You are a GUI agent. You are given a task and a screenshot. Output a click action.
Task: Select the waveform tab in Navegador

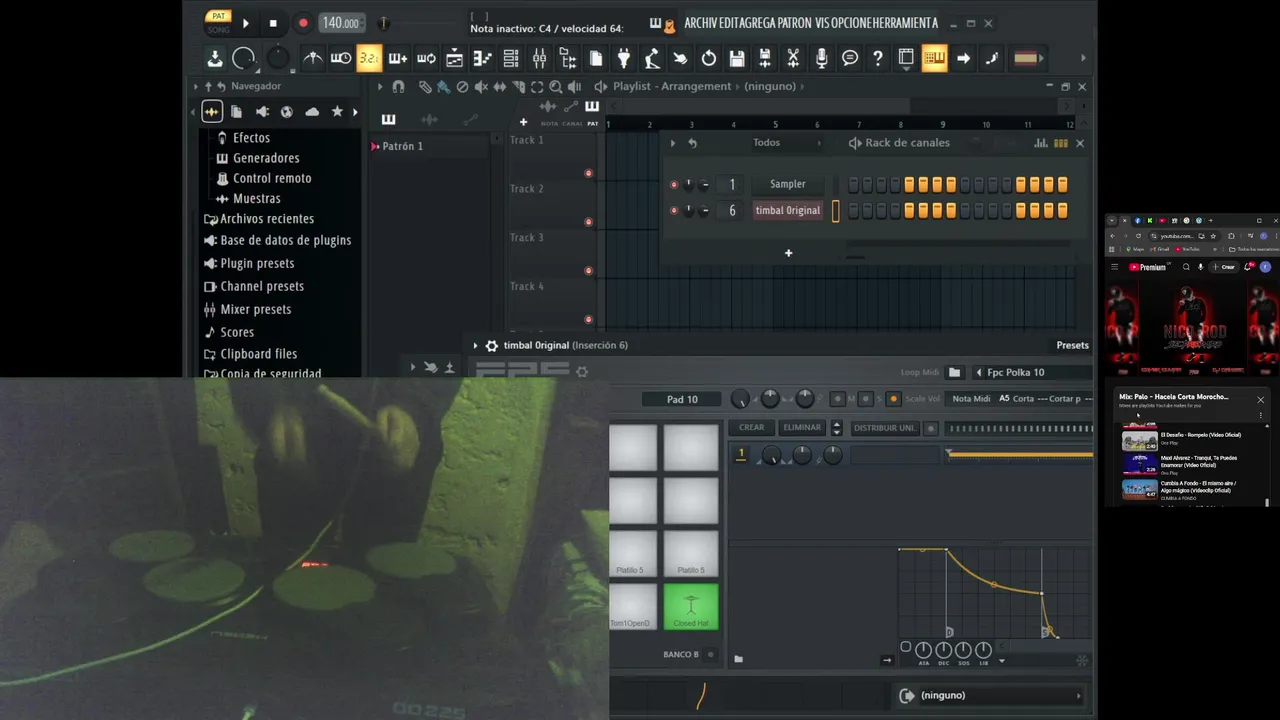click(x=212, y=112)
